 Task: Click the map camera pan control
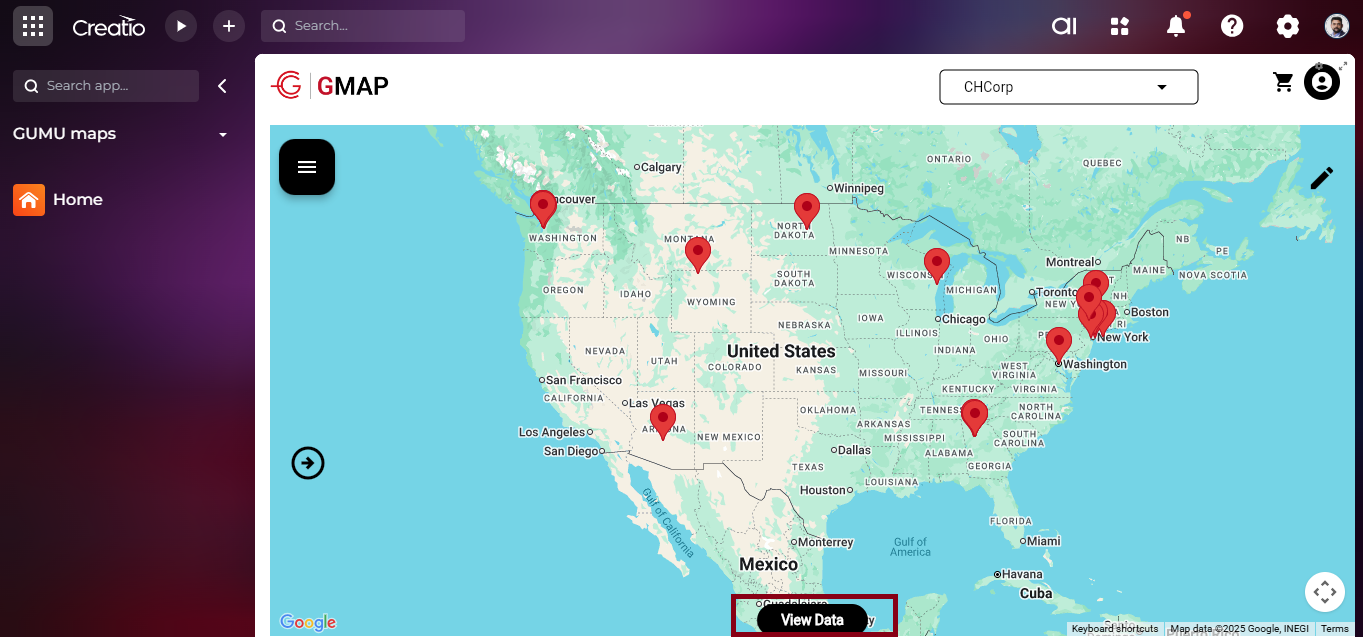pyautogui.click(x=1325, y=592)
